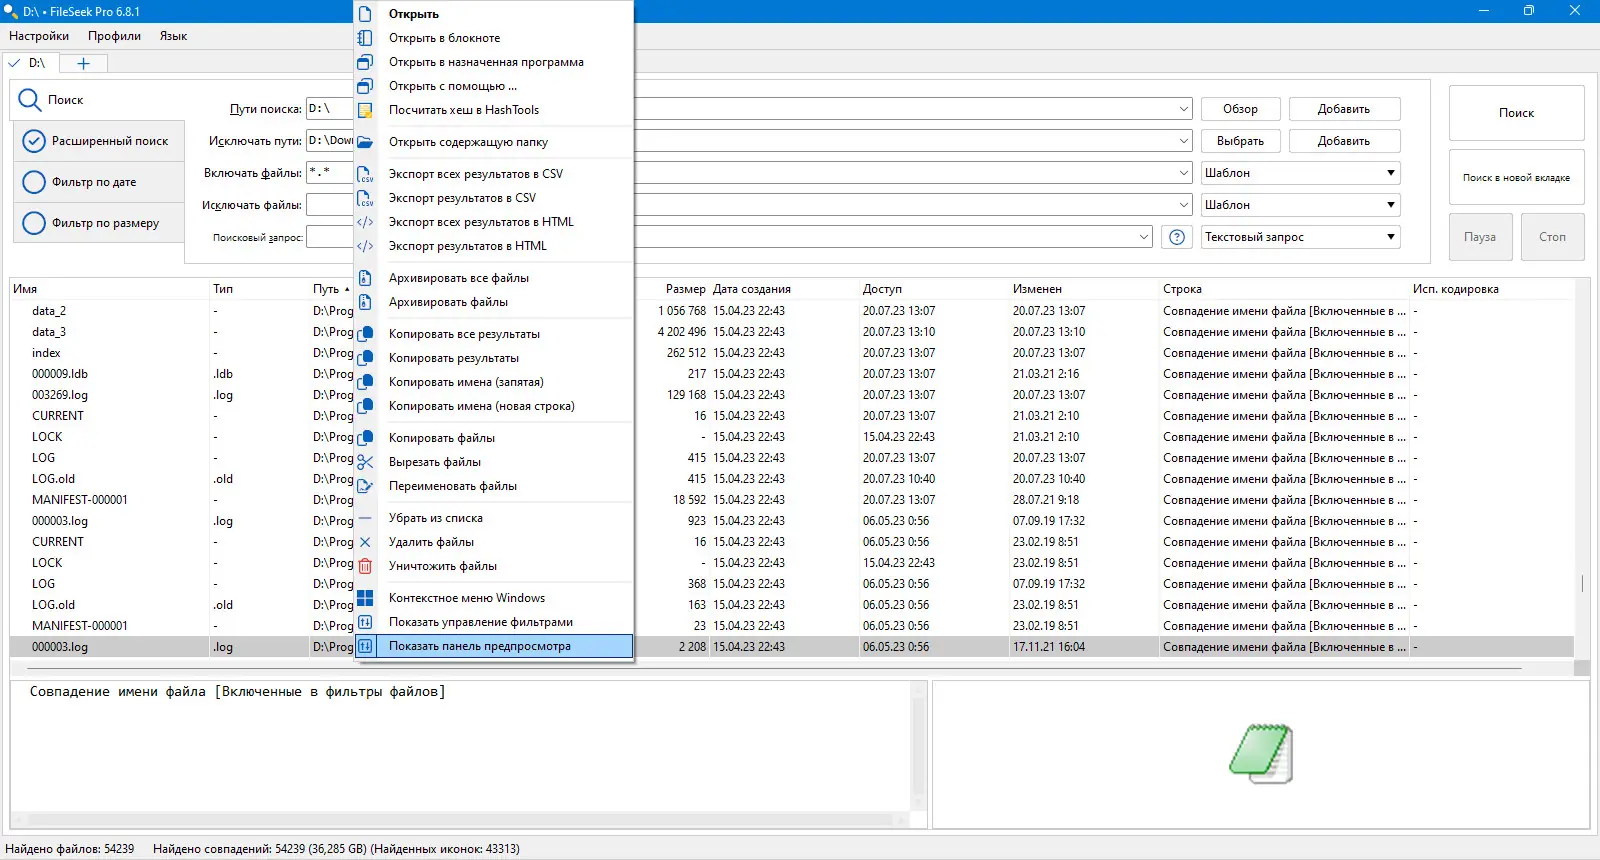Expand the 'Поисковый запрос' history dropdown arrow
The width and height of the screenshot is (1600, 860).
1144,237
